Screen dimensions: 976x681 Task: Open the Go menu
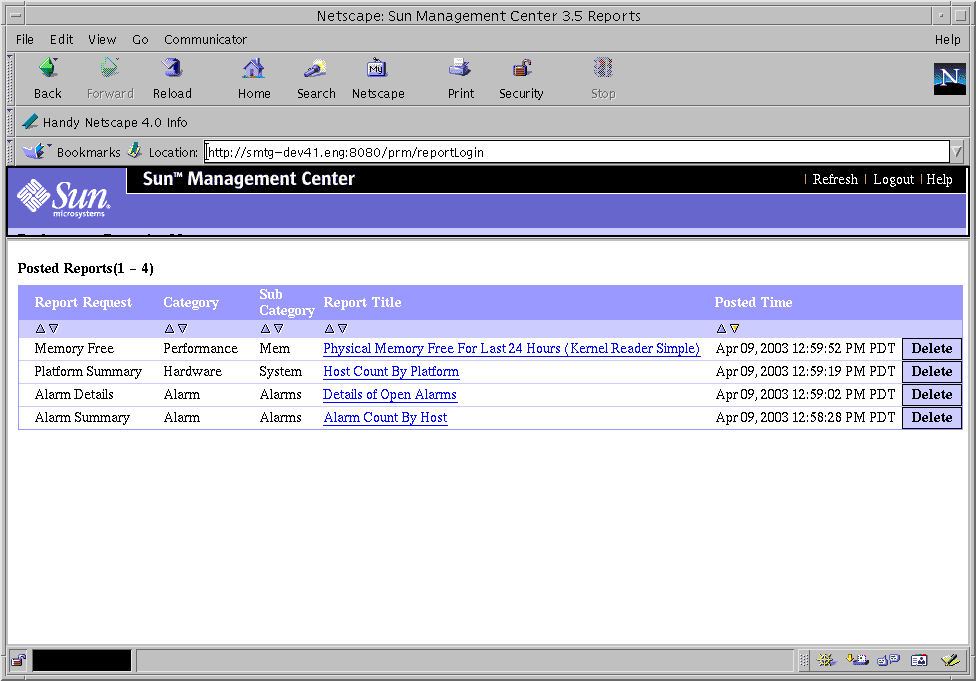(140, 40)
